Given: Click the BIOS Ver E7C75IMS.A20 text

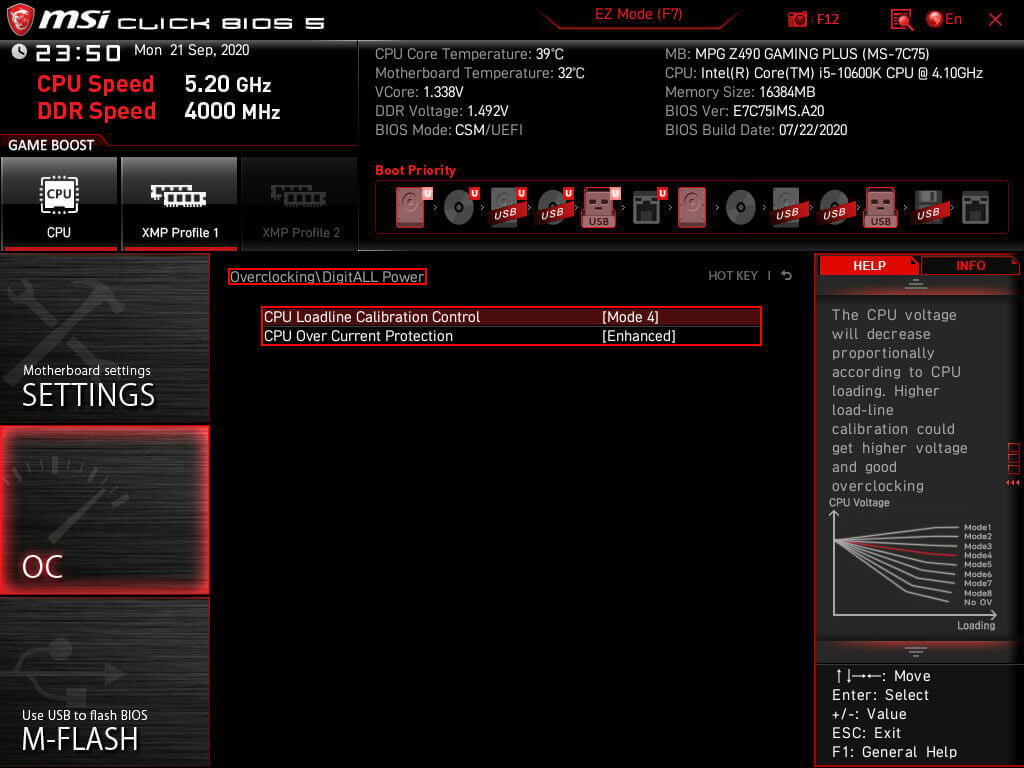Looking at the screenshot, I should (x=744, y=111).
